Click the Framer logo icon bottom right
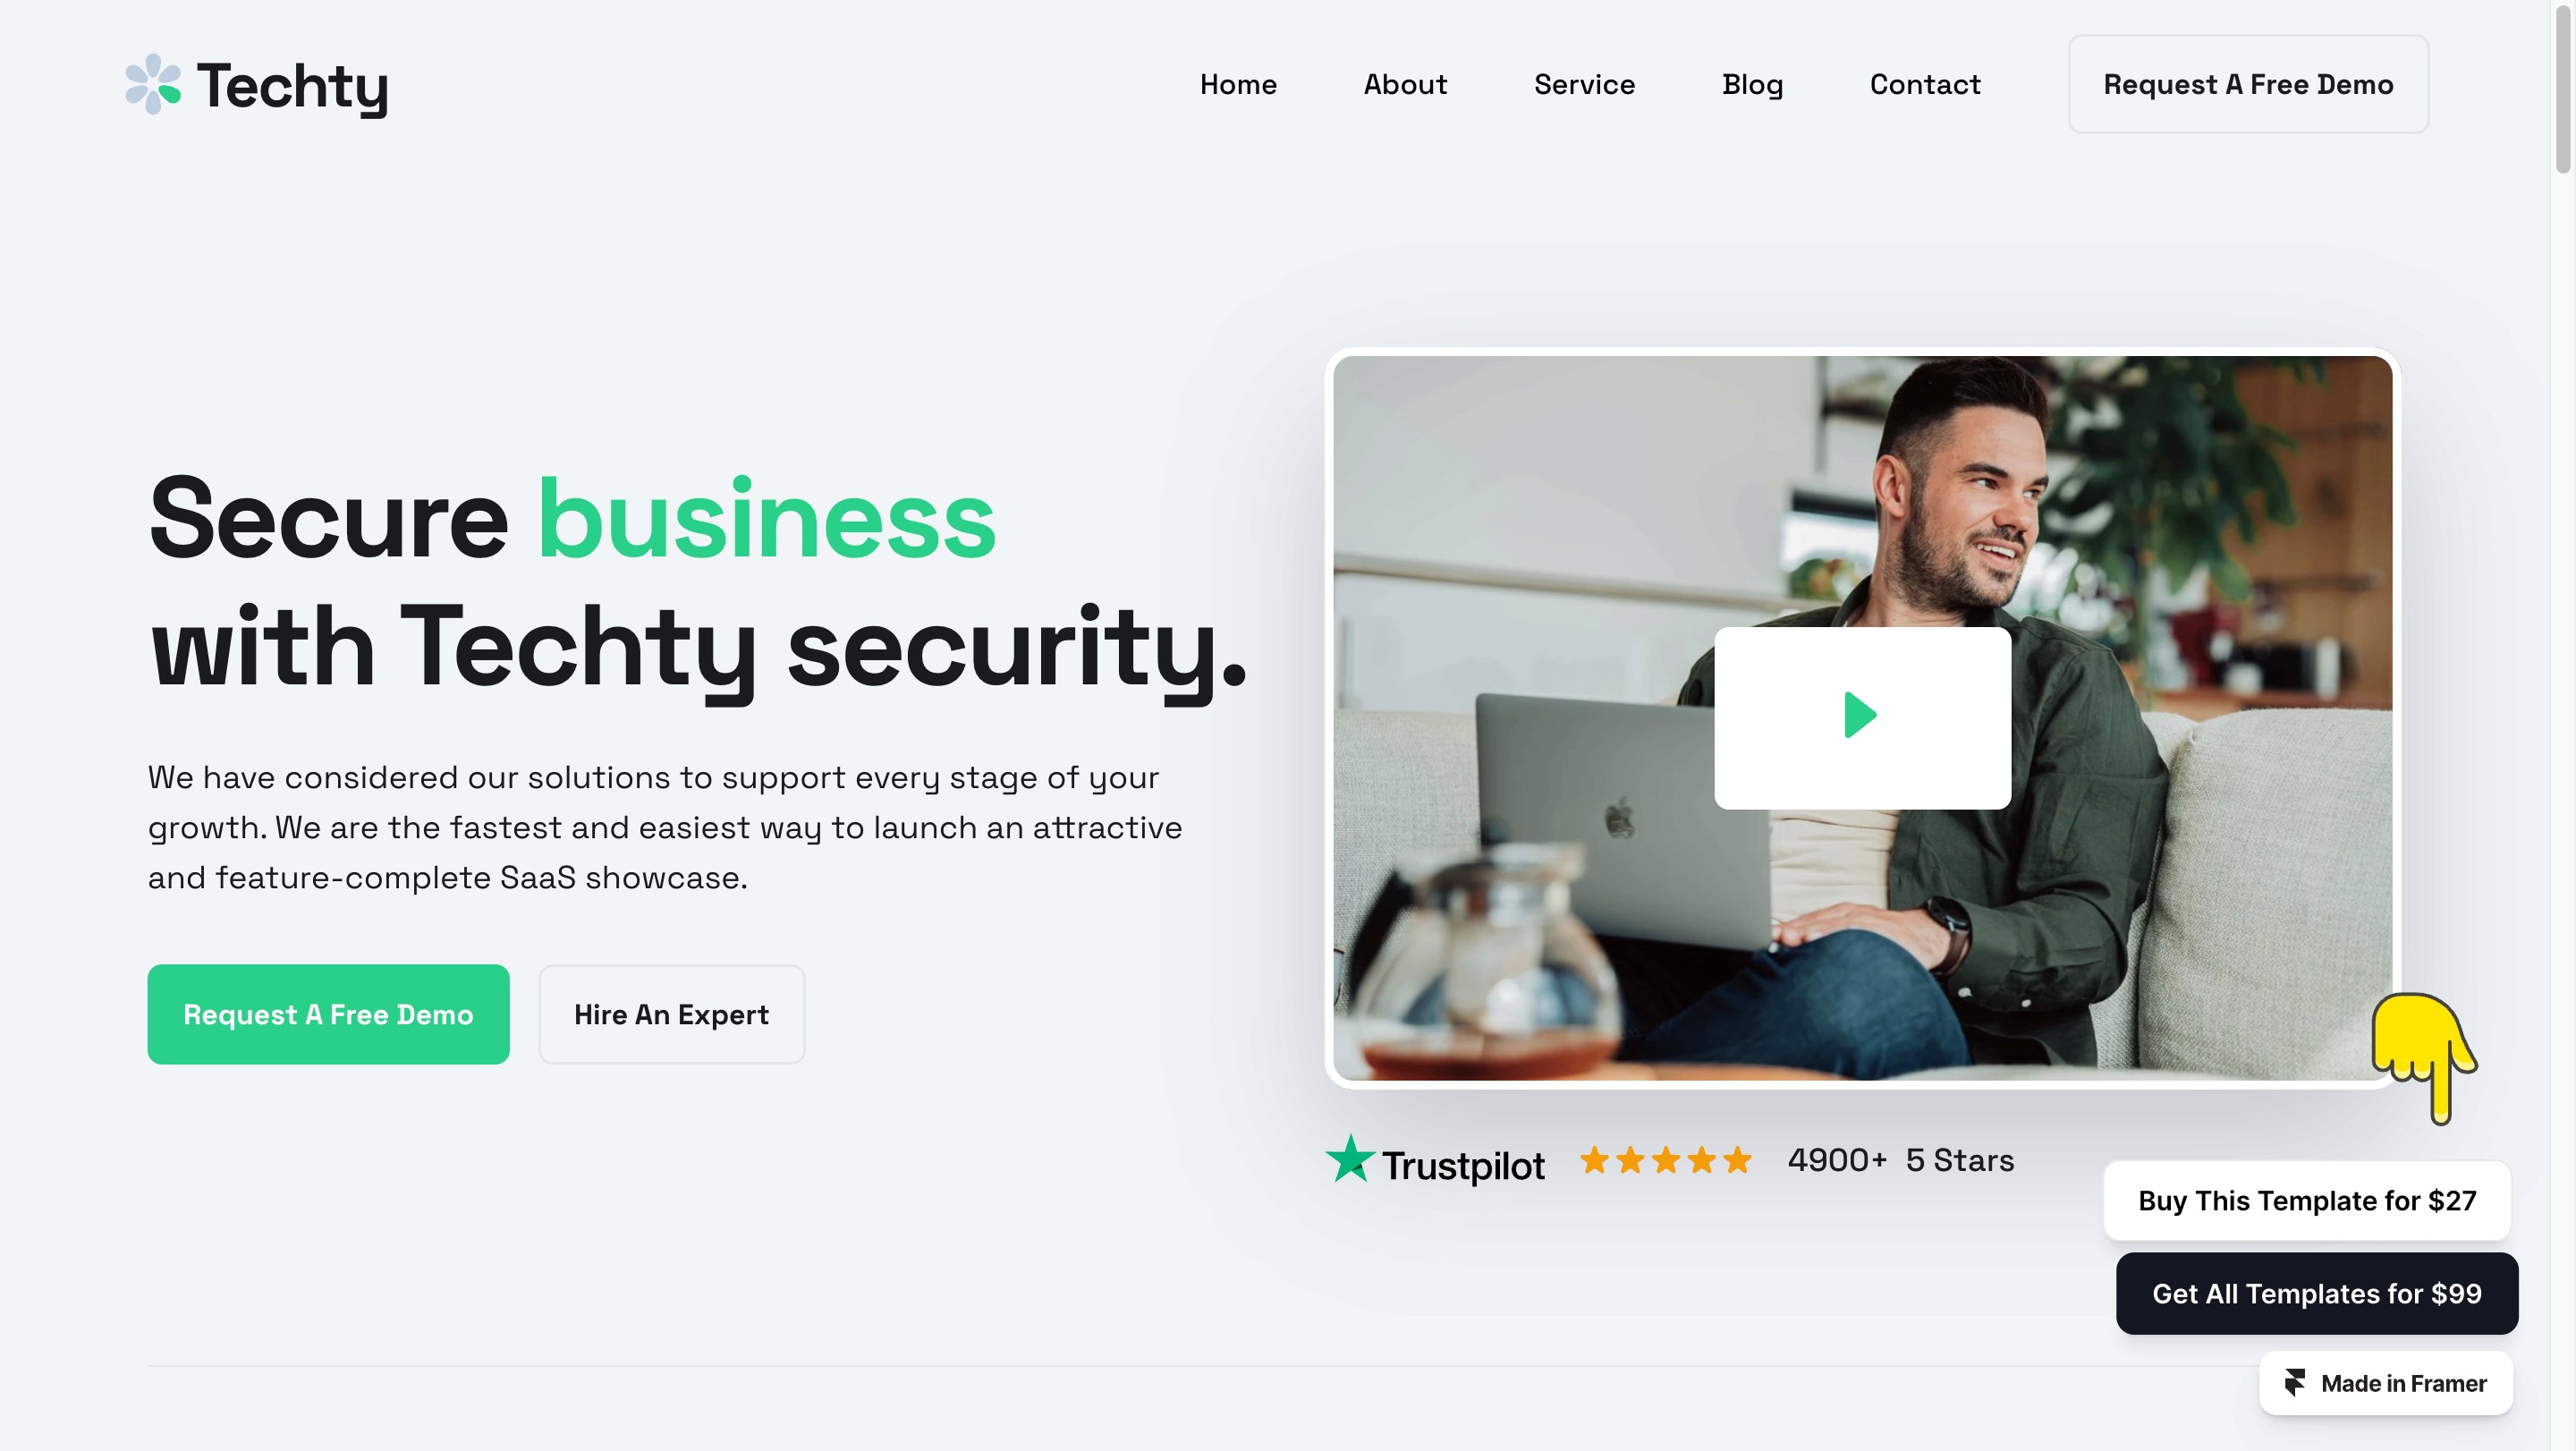This screenshot has height=1451, width=2576. pos(2294,1382)
